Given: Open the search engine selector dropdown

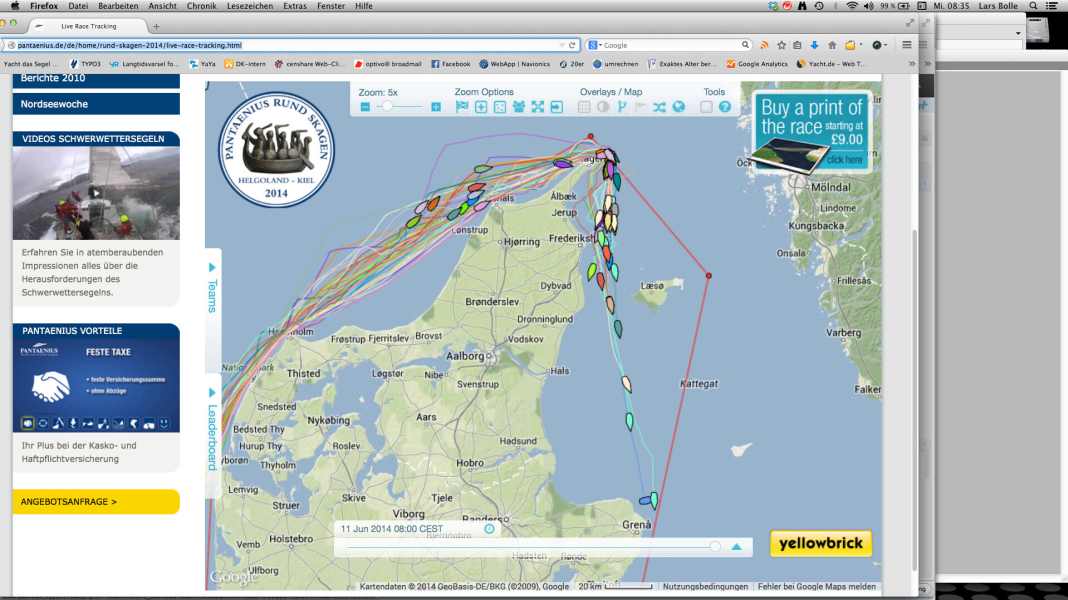Looking at the screenshot, I should click(595, 45).
